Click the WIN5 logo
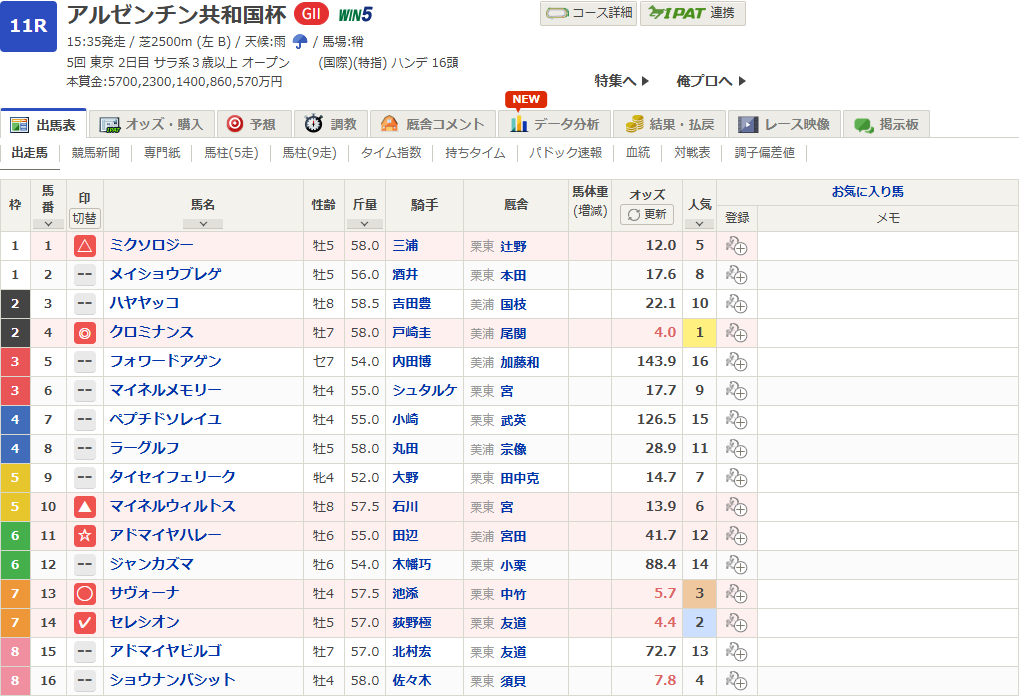The height and width of the screenshot is (696, 1019). [x=355, y=15]
